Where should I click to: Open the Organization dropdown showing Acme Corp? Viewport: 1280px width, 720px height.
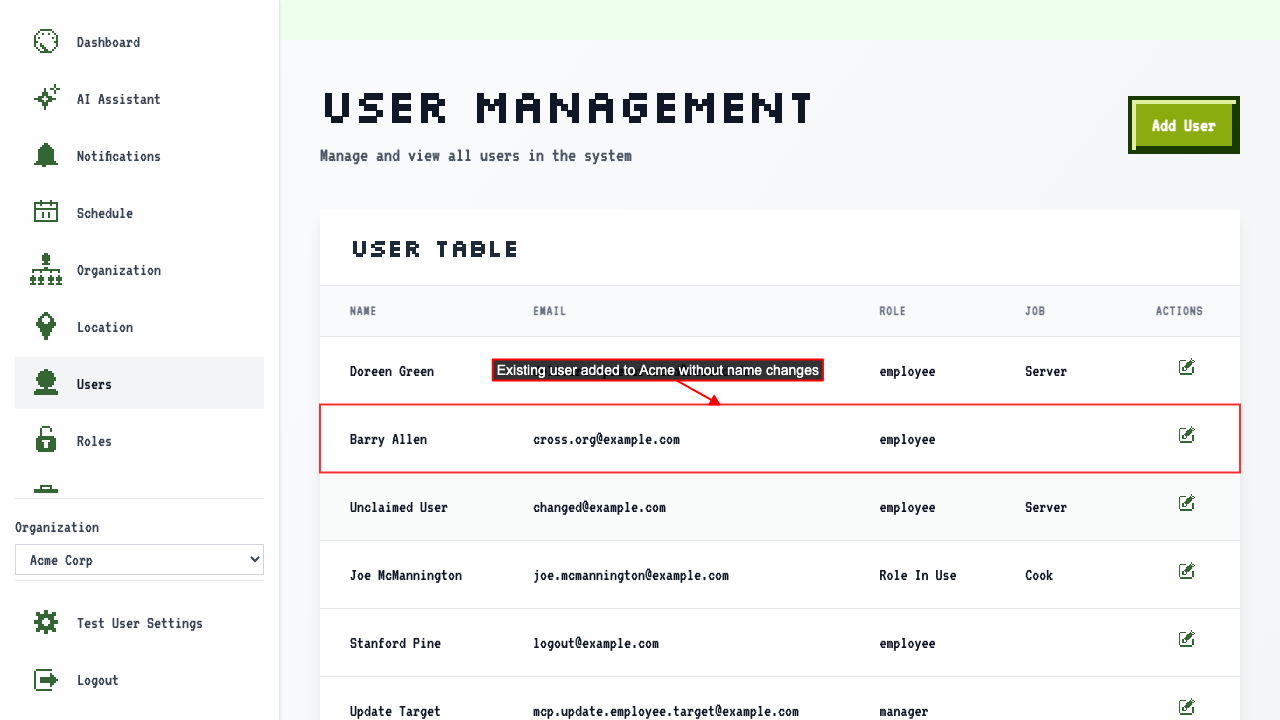[x=139, y=560]
